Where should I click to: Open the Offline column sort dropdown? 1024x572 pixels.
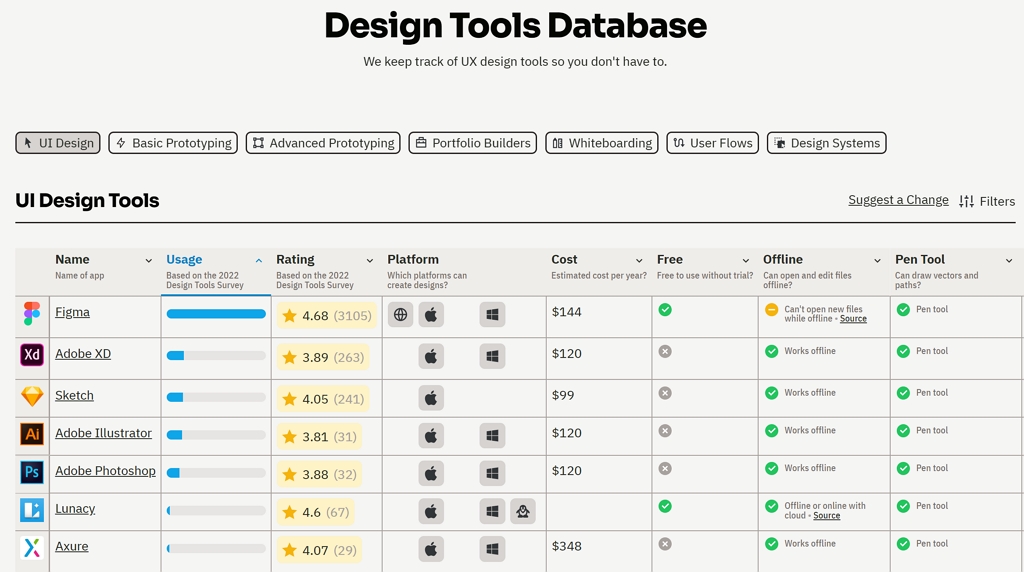(878, 261)
